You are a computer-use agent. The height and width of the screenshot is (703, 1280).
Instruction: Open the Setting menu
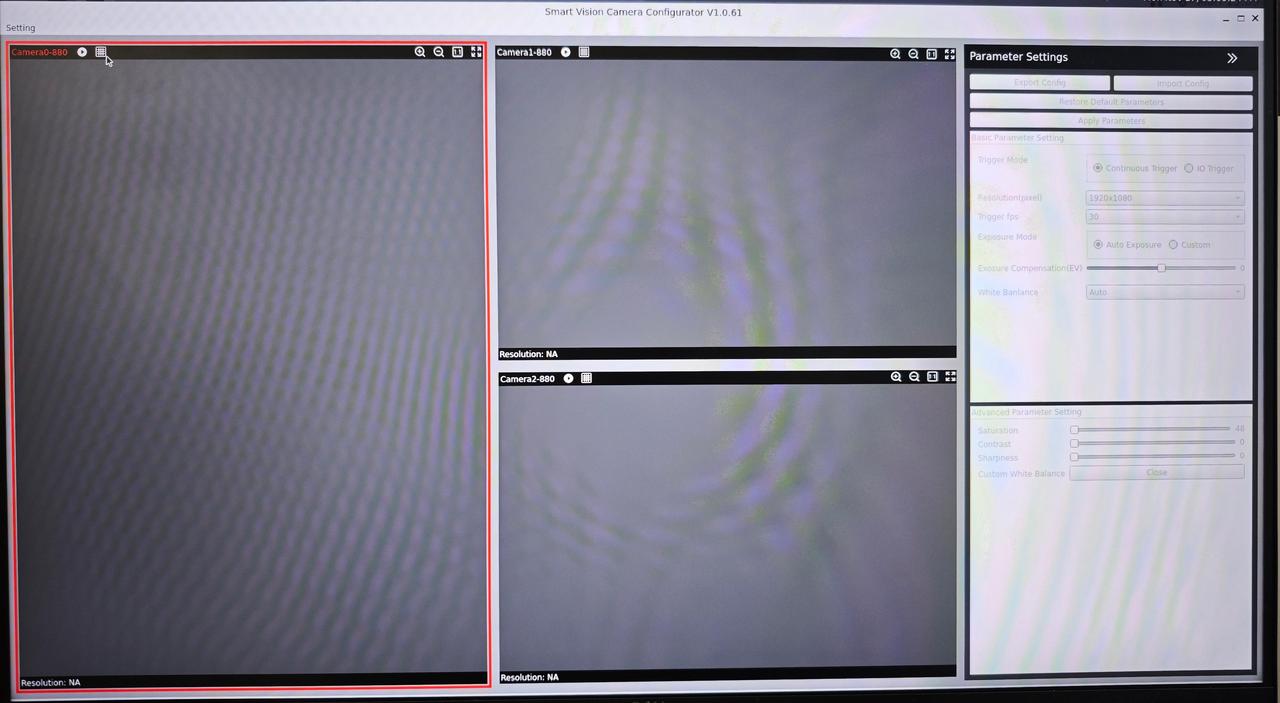click(x=20, y=28)
